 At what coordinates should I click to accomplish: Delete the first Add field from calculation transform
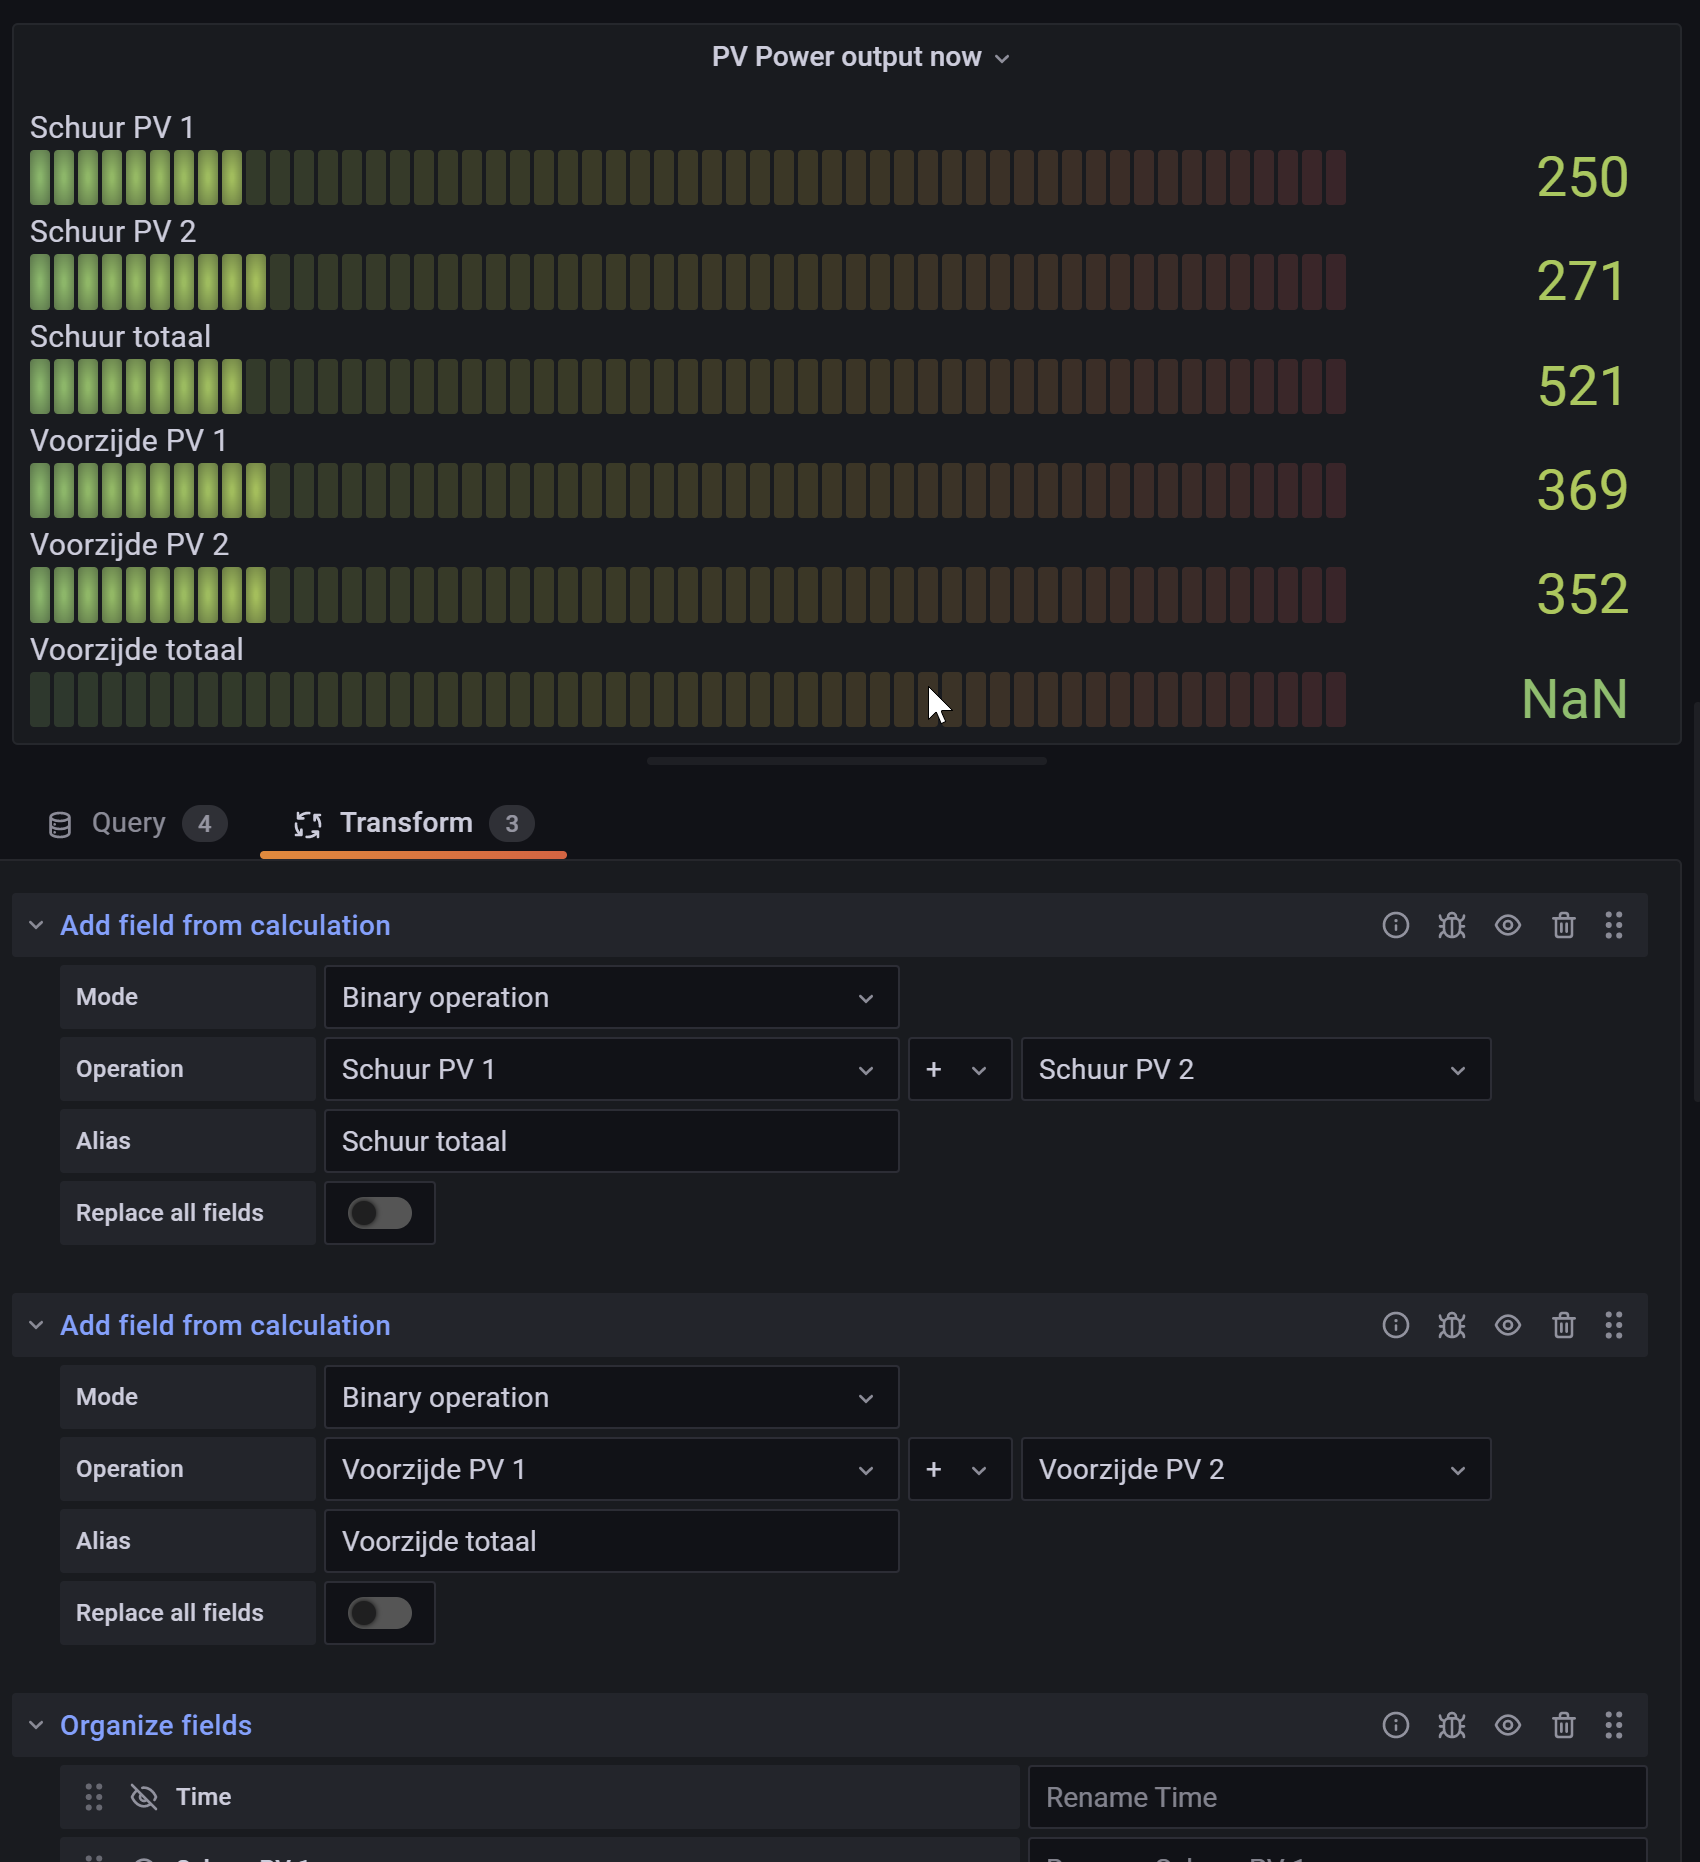click(x=1563, y=925)
